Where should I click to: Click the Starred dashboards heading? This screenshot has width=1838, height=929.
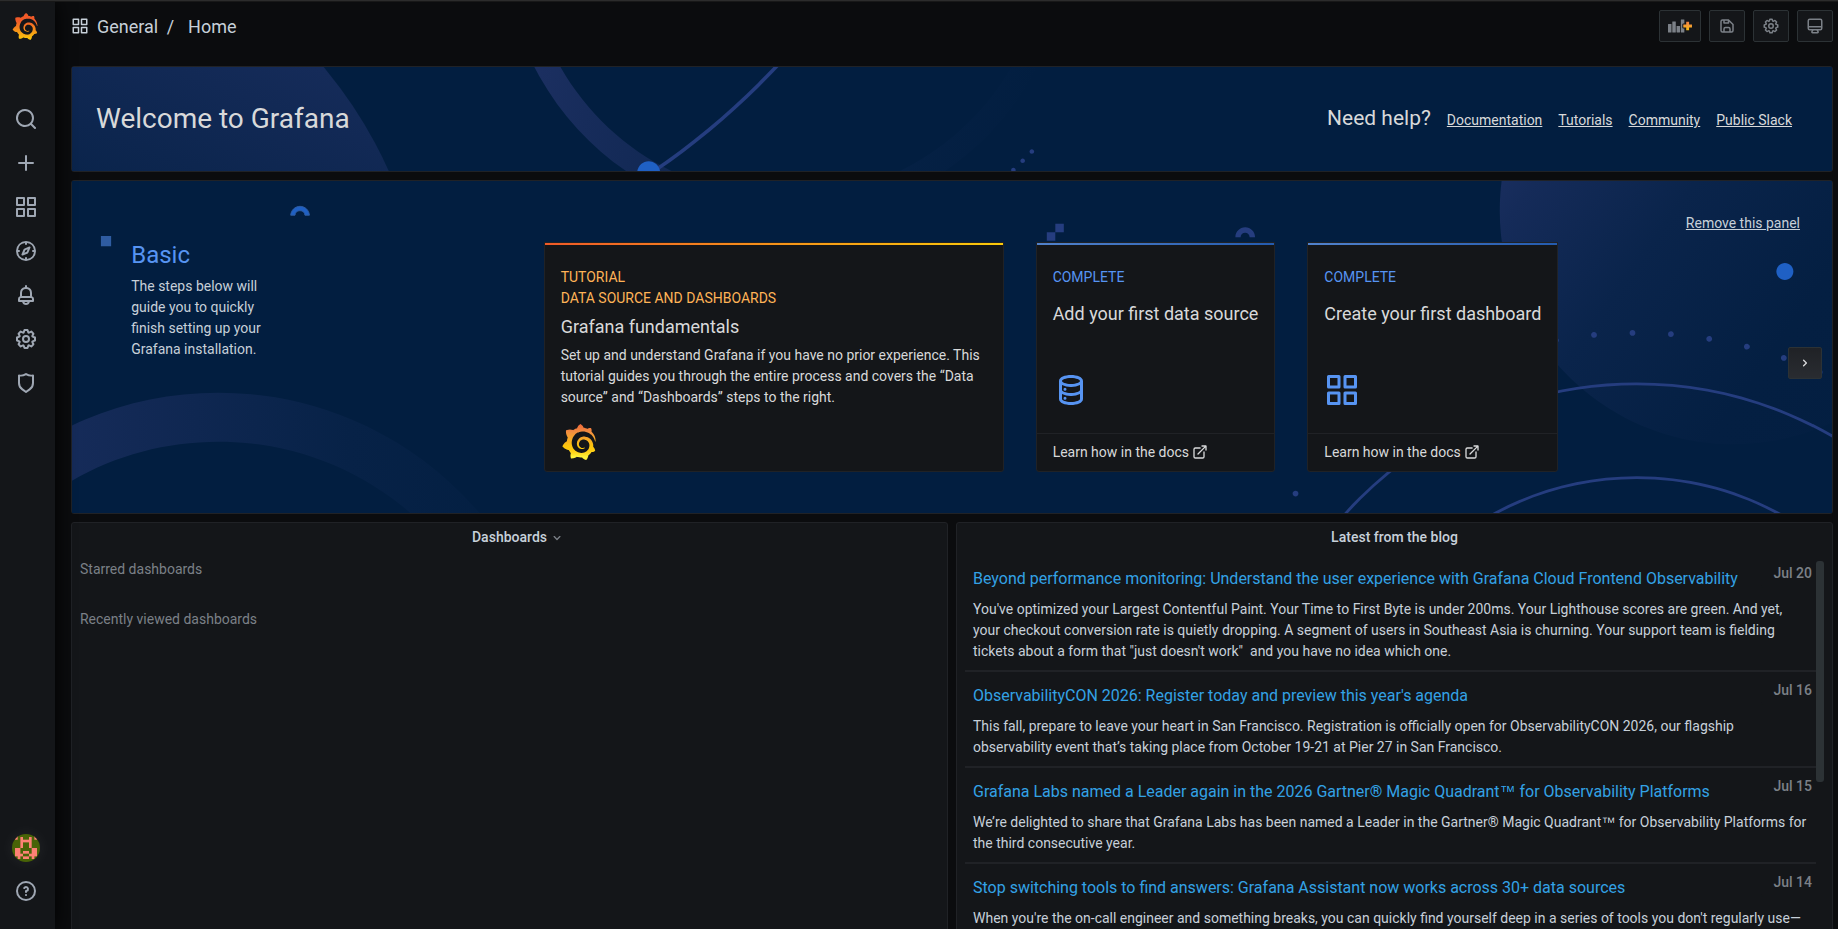click(141, 569)
